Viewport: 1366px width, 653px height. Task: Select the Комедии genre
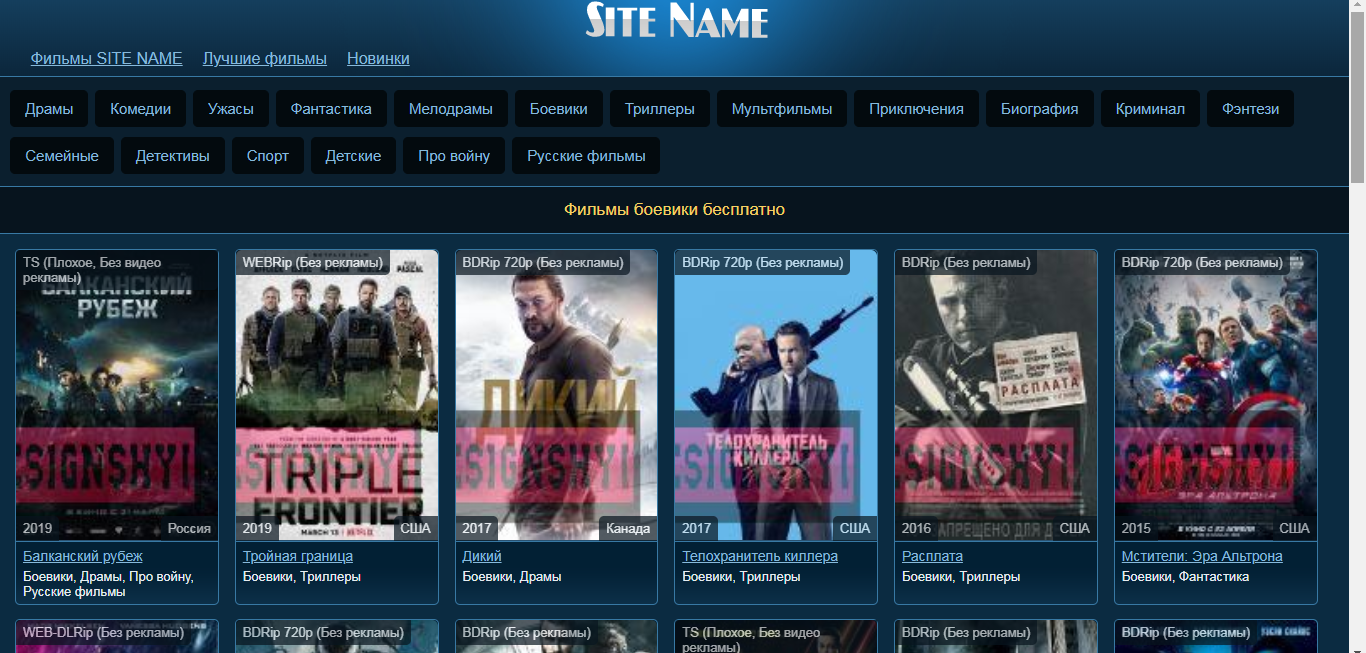click(141, 109)
